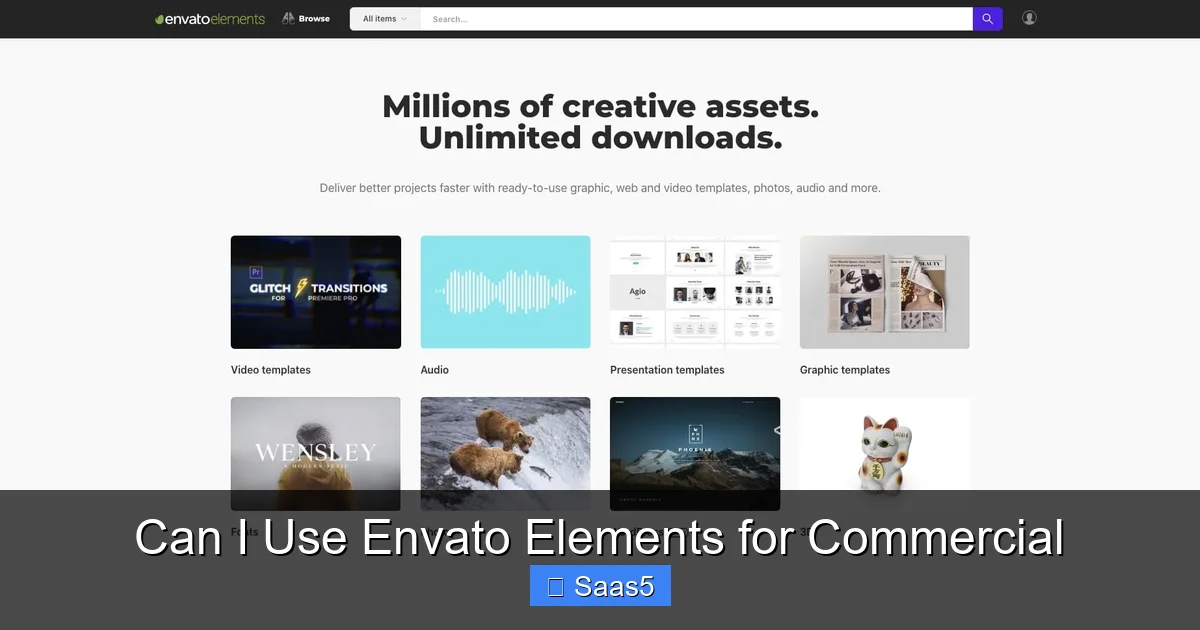Open the magazine graphic templates thumbnail

click(x=885, y=292)
